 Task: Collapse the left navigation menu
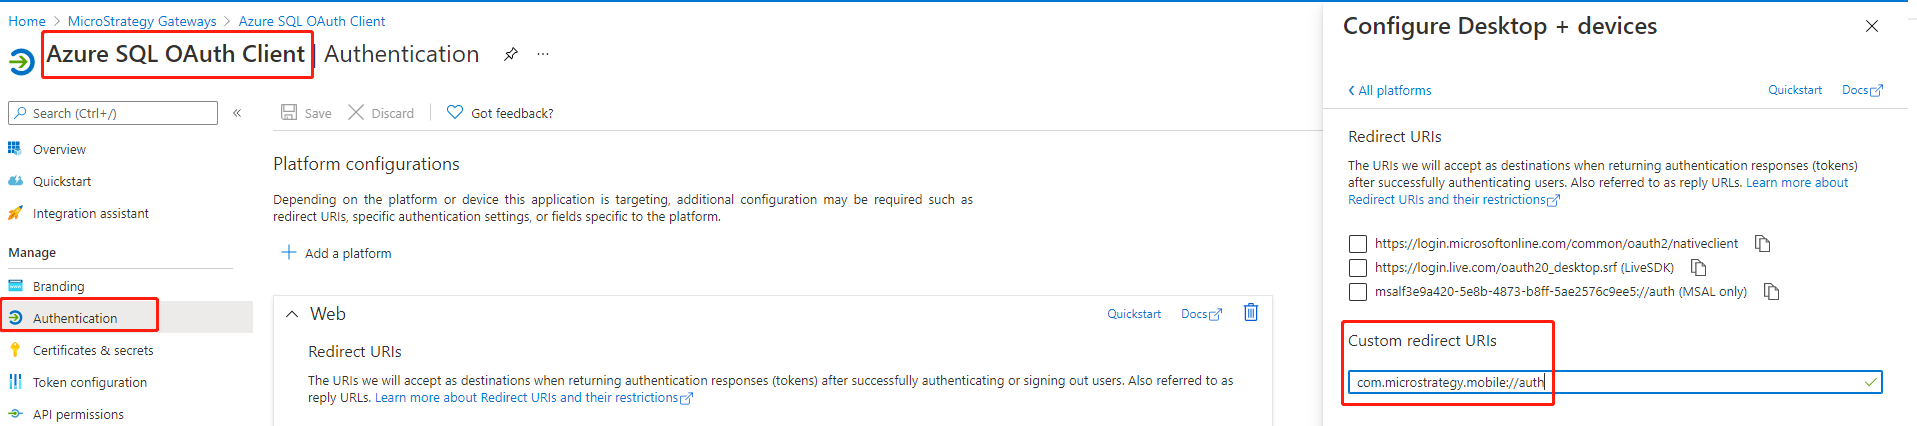(237, 113)
